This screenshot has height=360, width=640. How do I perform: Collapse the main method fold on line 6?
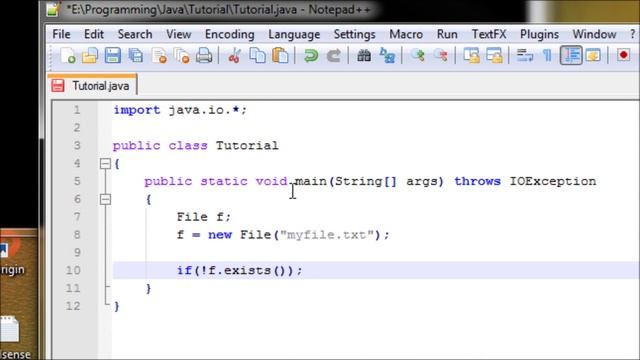(x=105, y=199)
